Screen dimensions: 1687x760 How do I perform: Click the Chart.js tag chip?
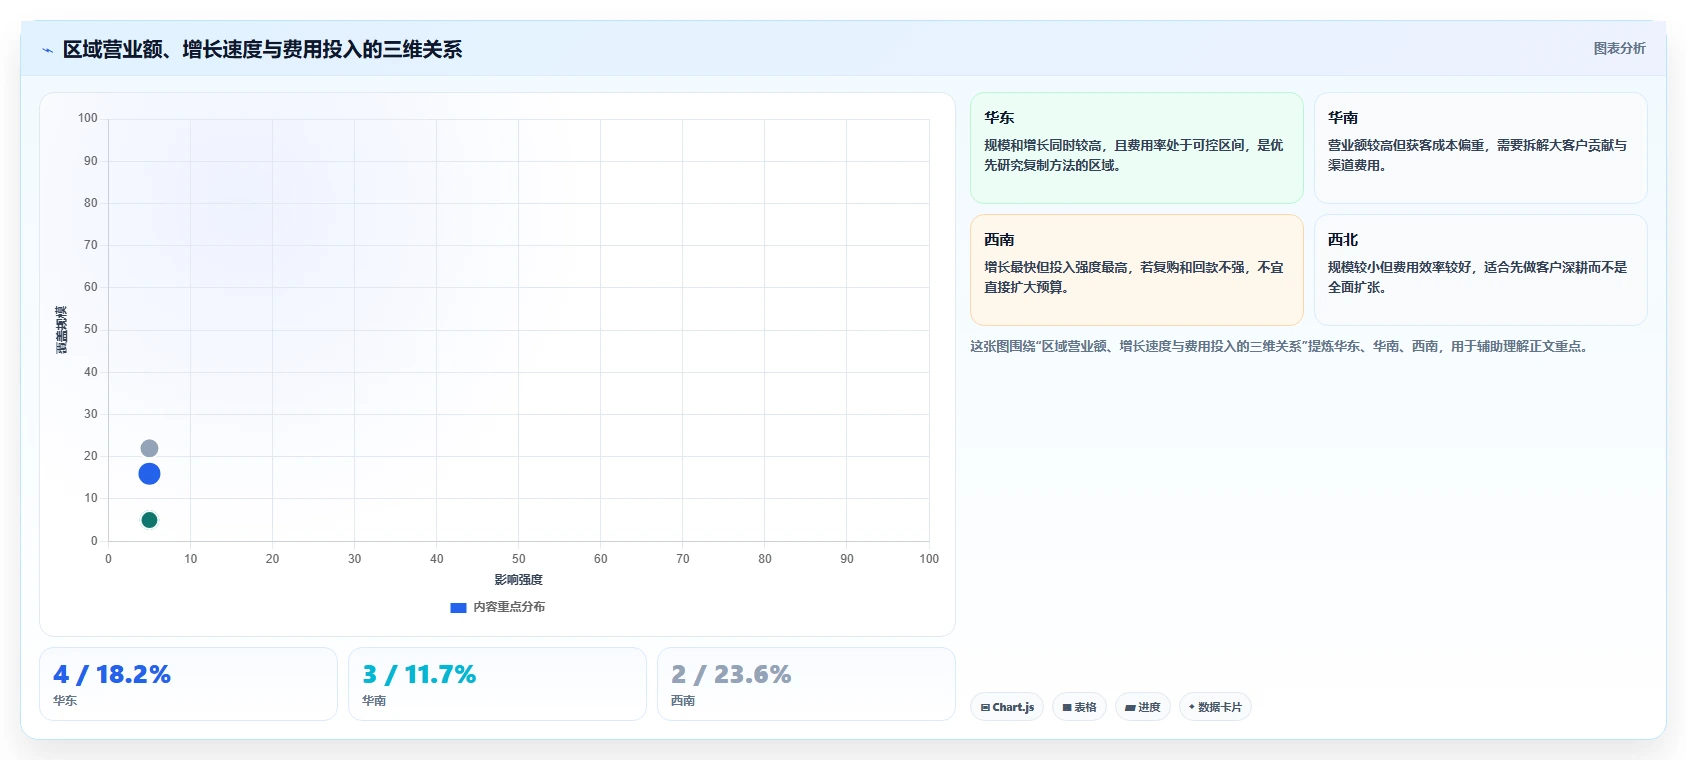pos(1007,707)
